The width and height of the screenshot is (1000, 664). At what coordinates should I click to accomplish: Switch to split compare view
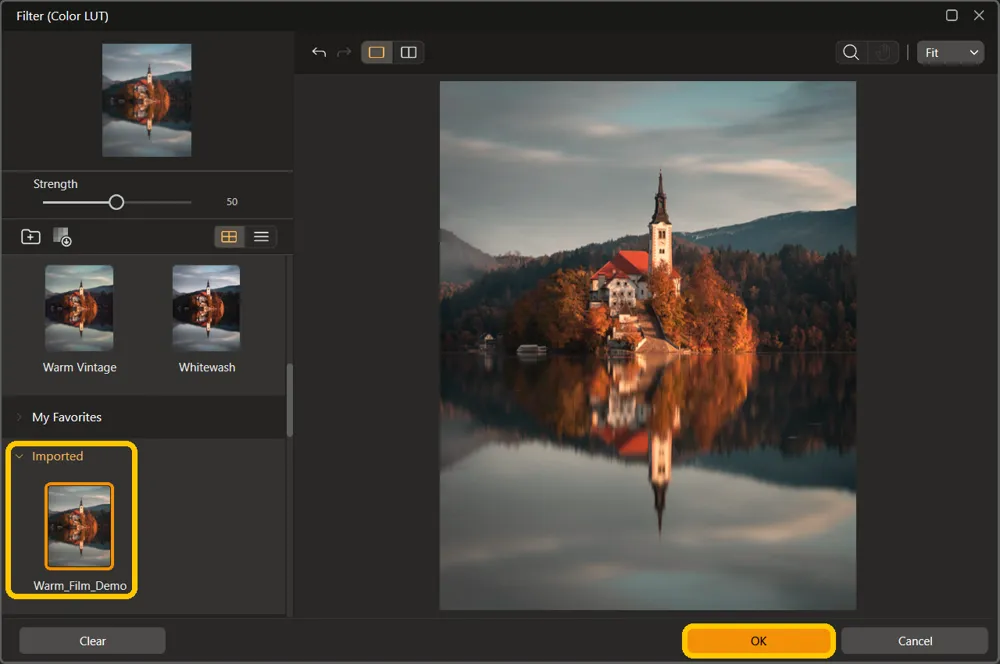(x=408, y=52)
